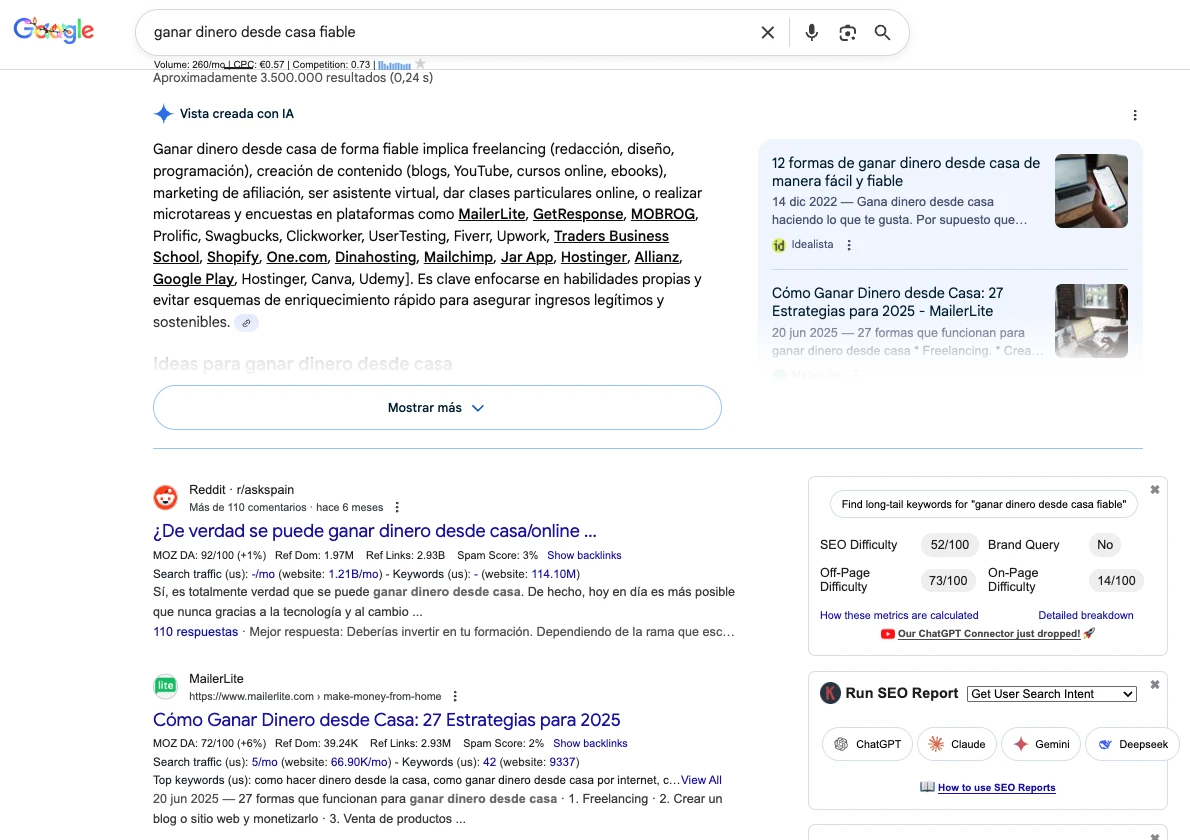
Task: Open 'How these metrics are calculated' link
Action: [899, 615]
